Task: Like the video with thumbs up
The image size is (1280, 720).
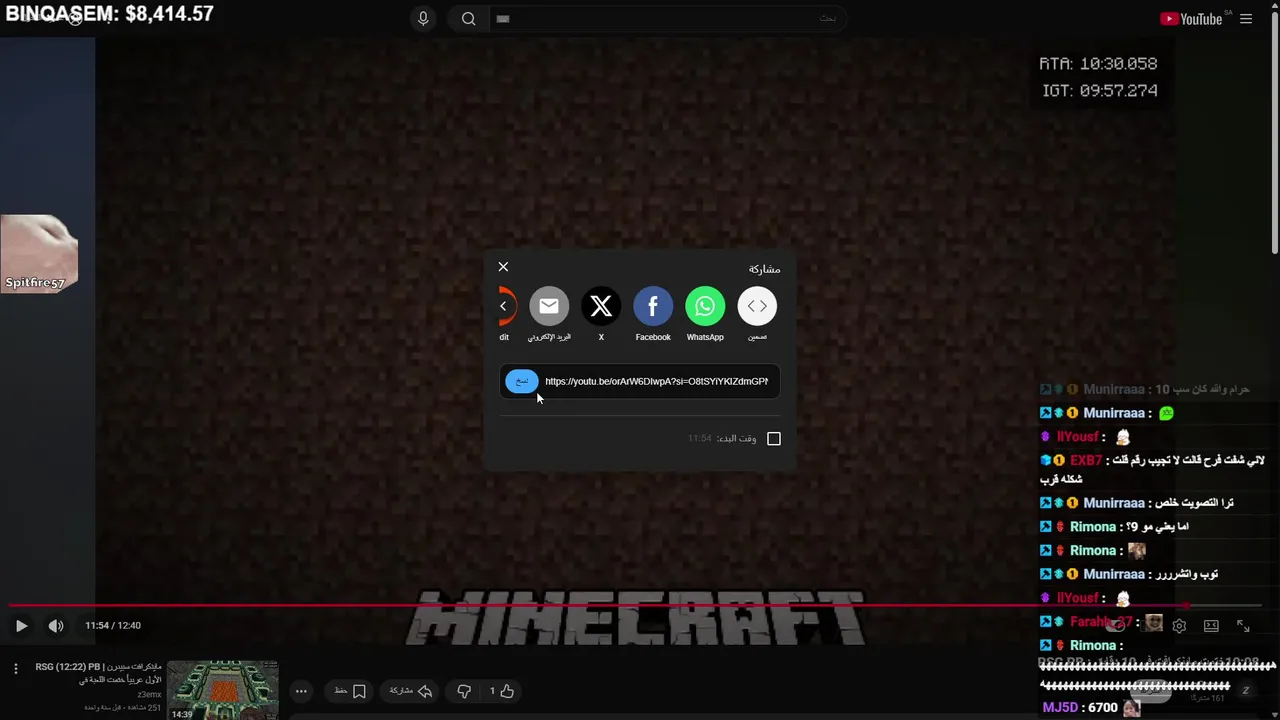Action: (x=502, y=691)
